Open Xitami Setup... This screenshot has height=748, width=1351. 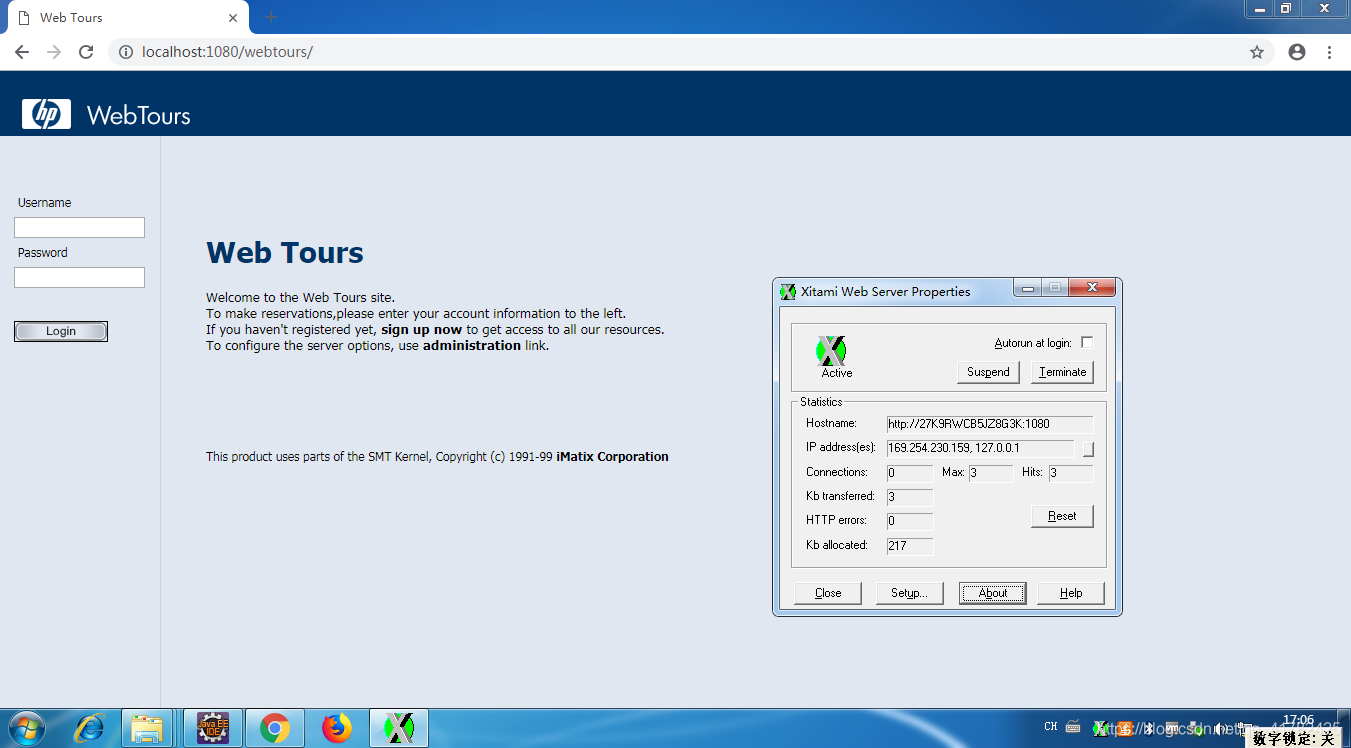click(x=909, y=593)
